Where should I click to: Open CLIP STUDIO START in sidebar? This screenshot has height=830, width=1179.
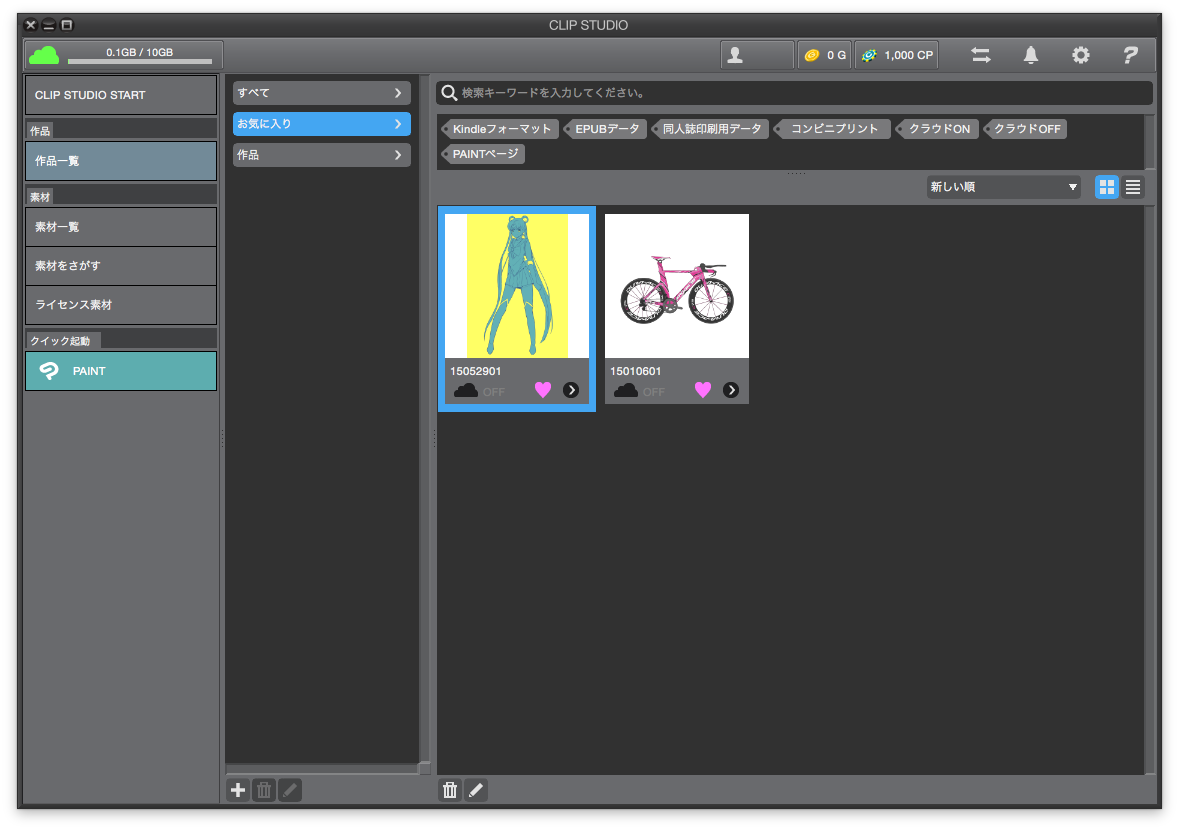pos(121,95)
